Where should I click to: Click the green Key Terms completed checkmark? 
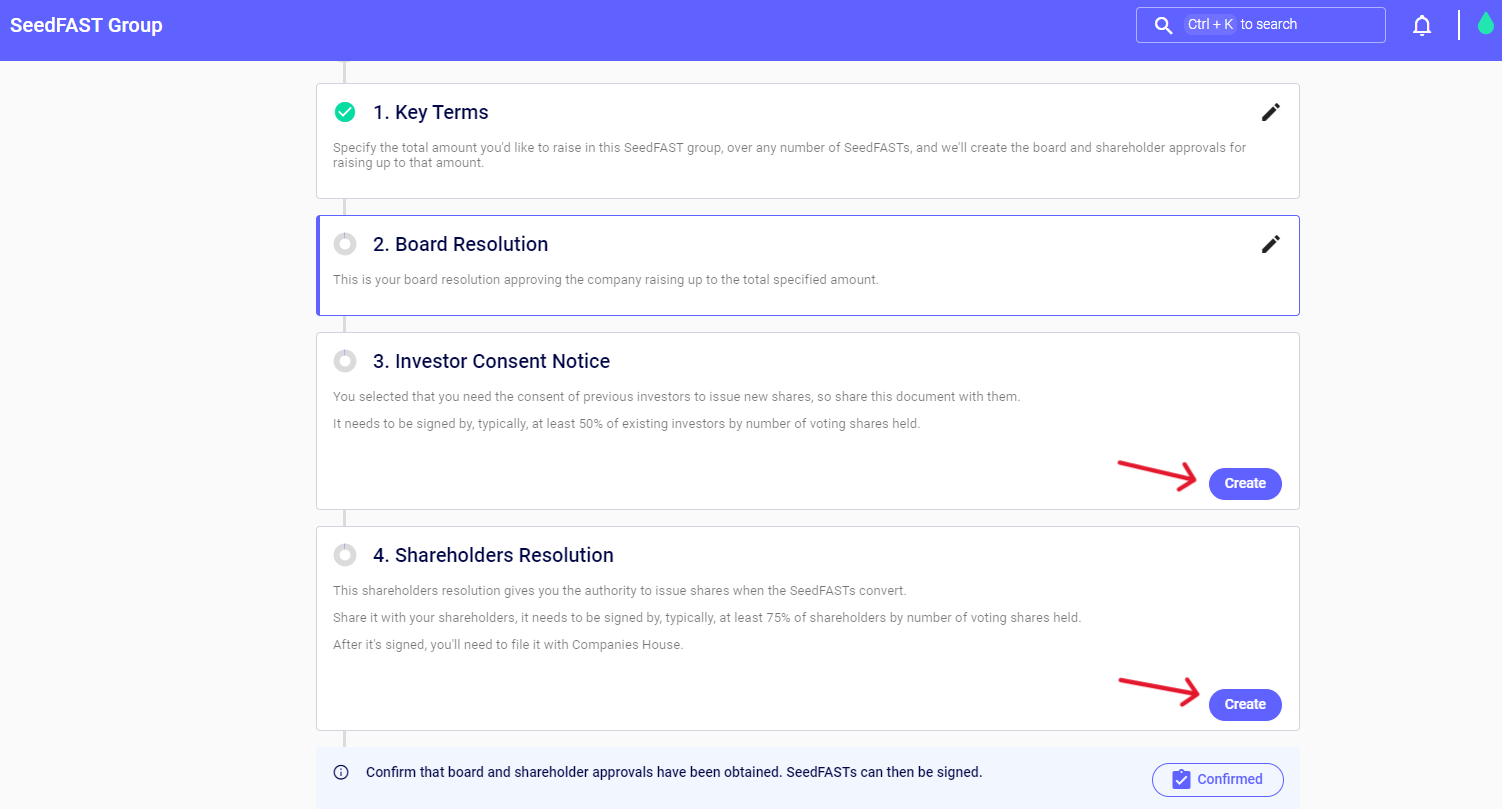345,112
